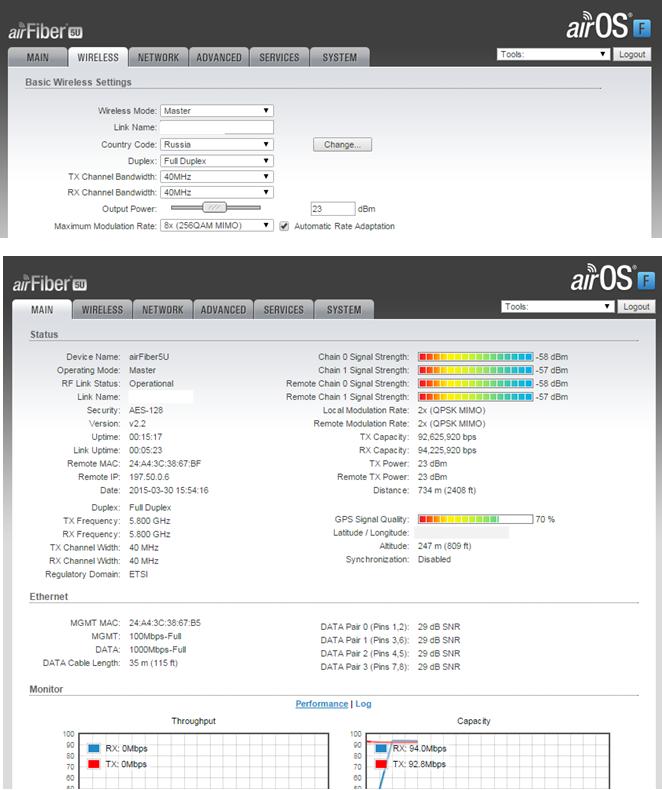Screen dimensions: 662x790
Task: Open the Performance monitor link
Action: (322, 704)
